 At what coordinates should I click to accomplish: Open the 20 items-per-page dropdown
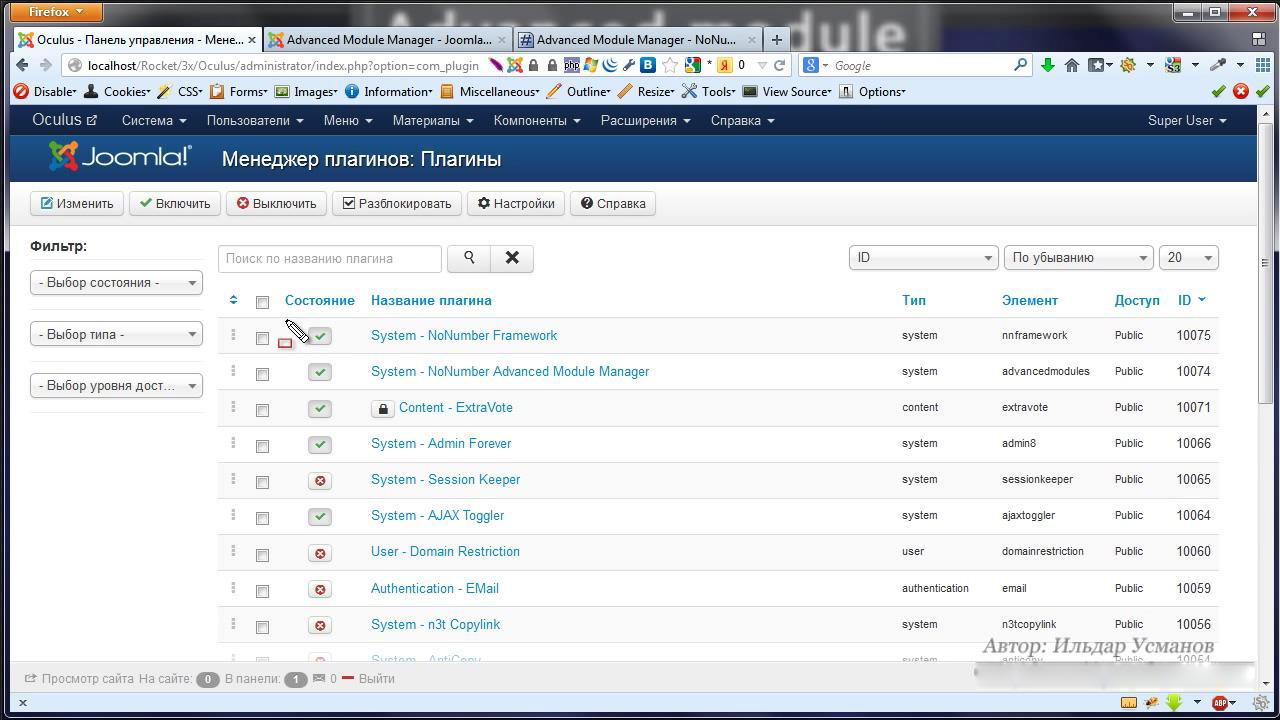pos(1188,258)
